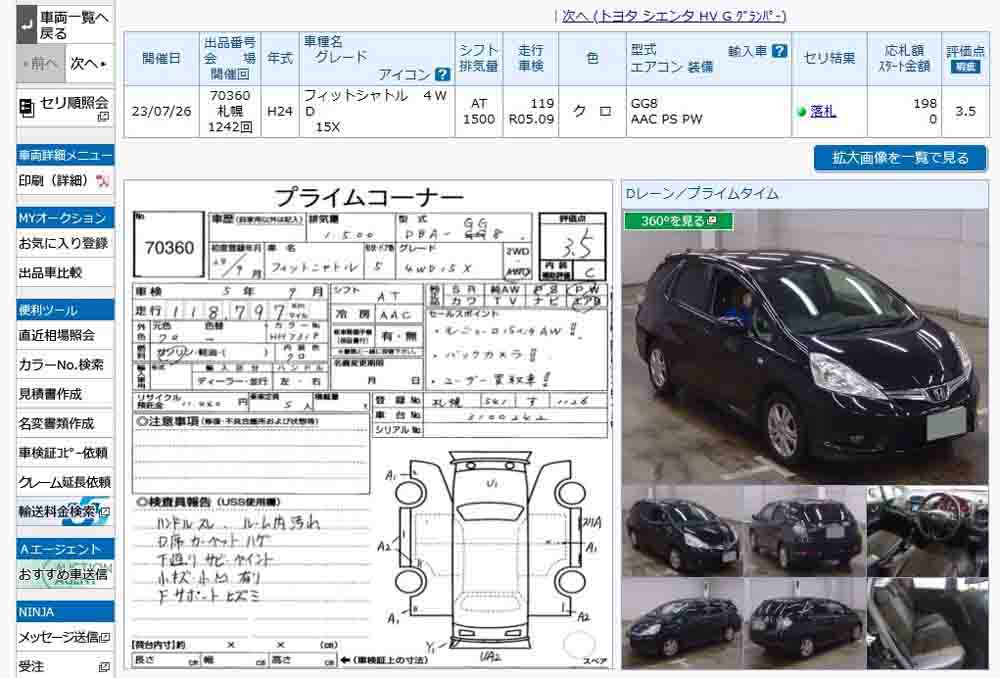Launch the 360°を見る viewer
Viewport: 1000px width, 678px height.
click(x=679, y=221)
